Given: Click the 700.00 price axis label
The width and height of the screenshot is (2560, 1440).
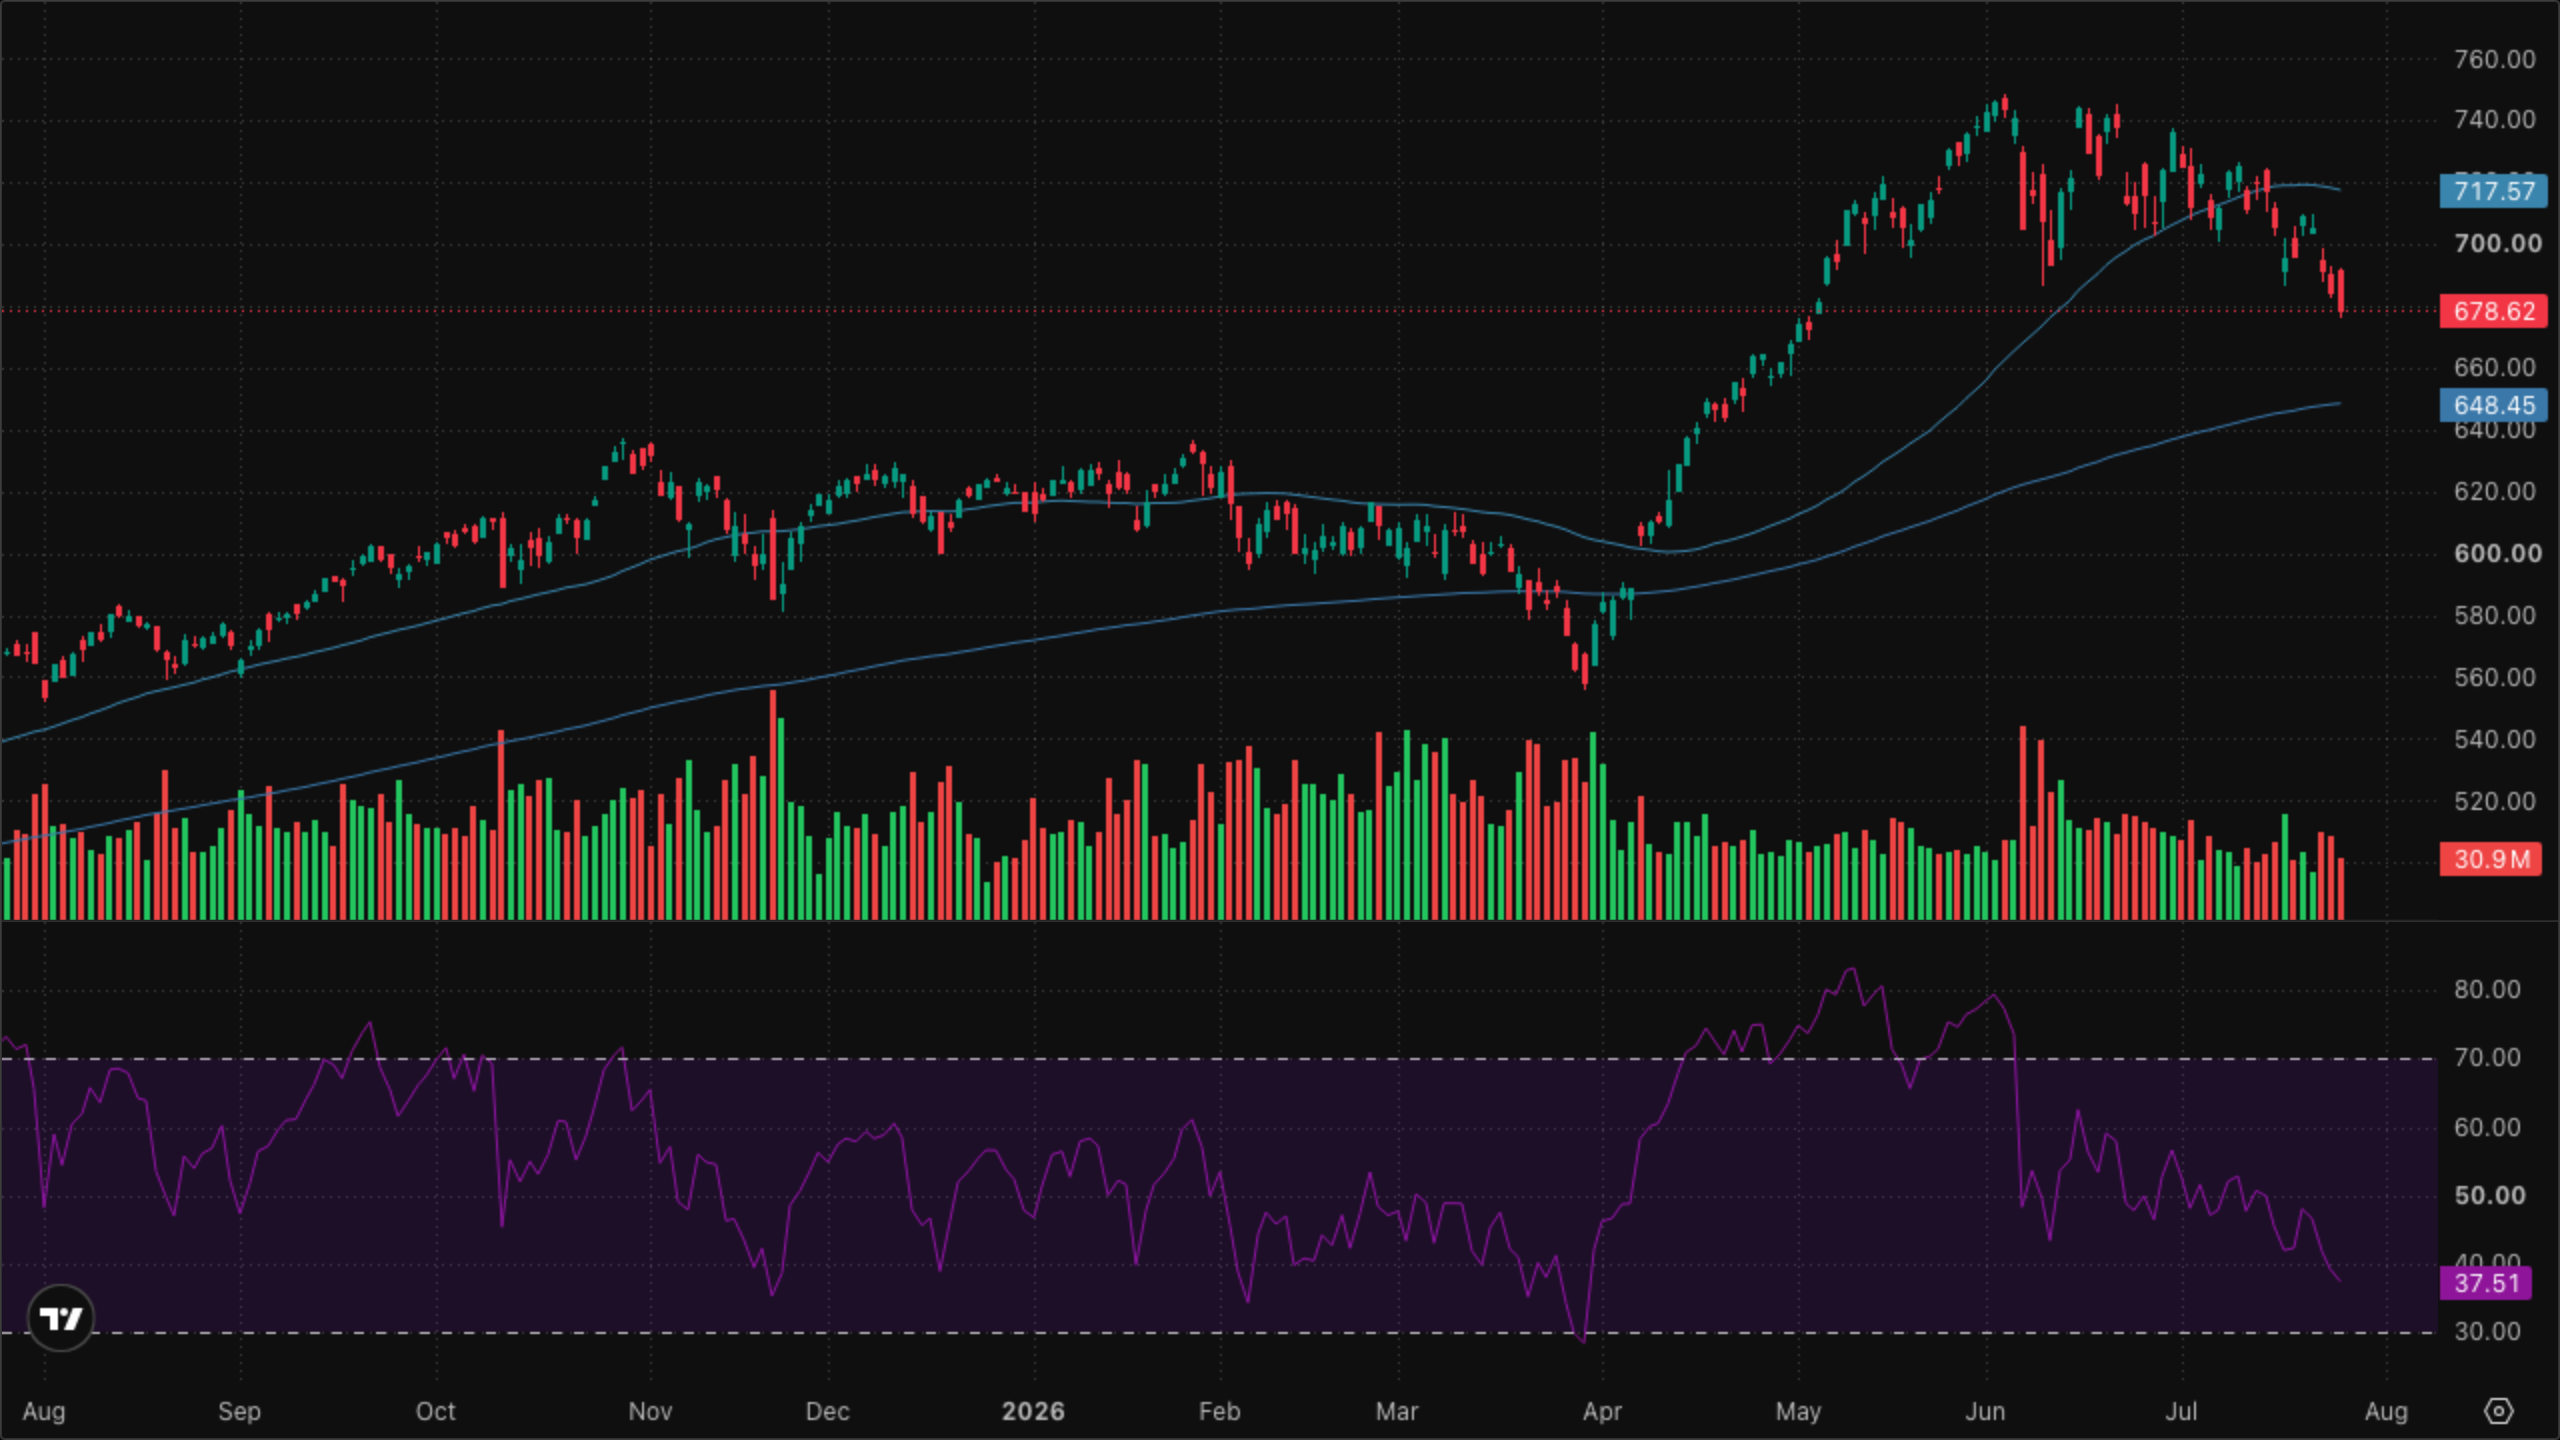Looking at the screenshot, I should [x=2497, y=244].
